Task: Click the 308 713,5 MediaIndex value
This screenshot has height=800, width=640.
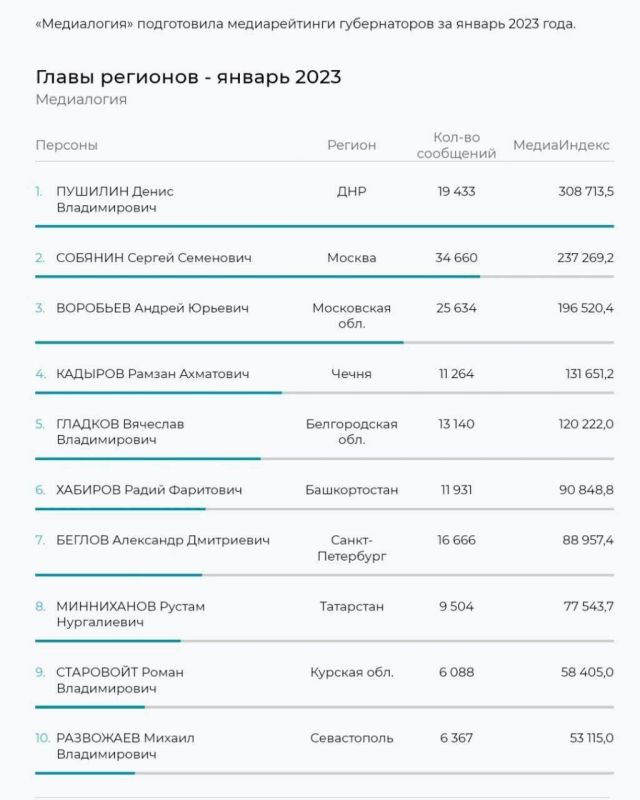Action: pyautogui.click(x=586, y=191)
